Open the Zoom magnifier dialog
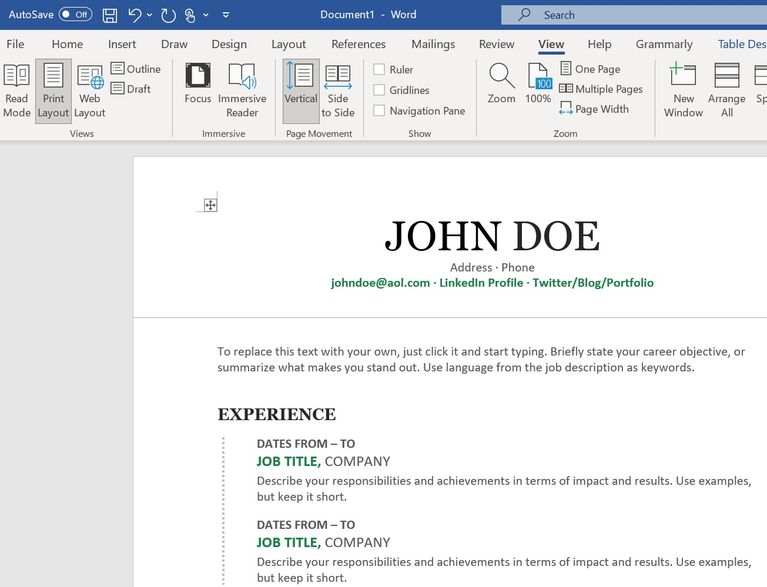 (501, 84)
